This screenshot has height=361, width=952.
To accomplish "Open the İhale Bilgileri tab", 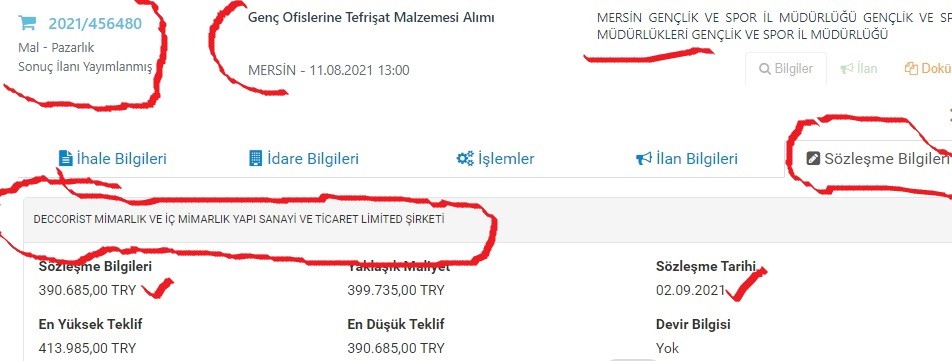I will tap(112, 159).
